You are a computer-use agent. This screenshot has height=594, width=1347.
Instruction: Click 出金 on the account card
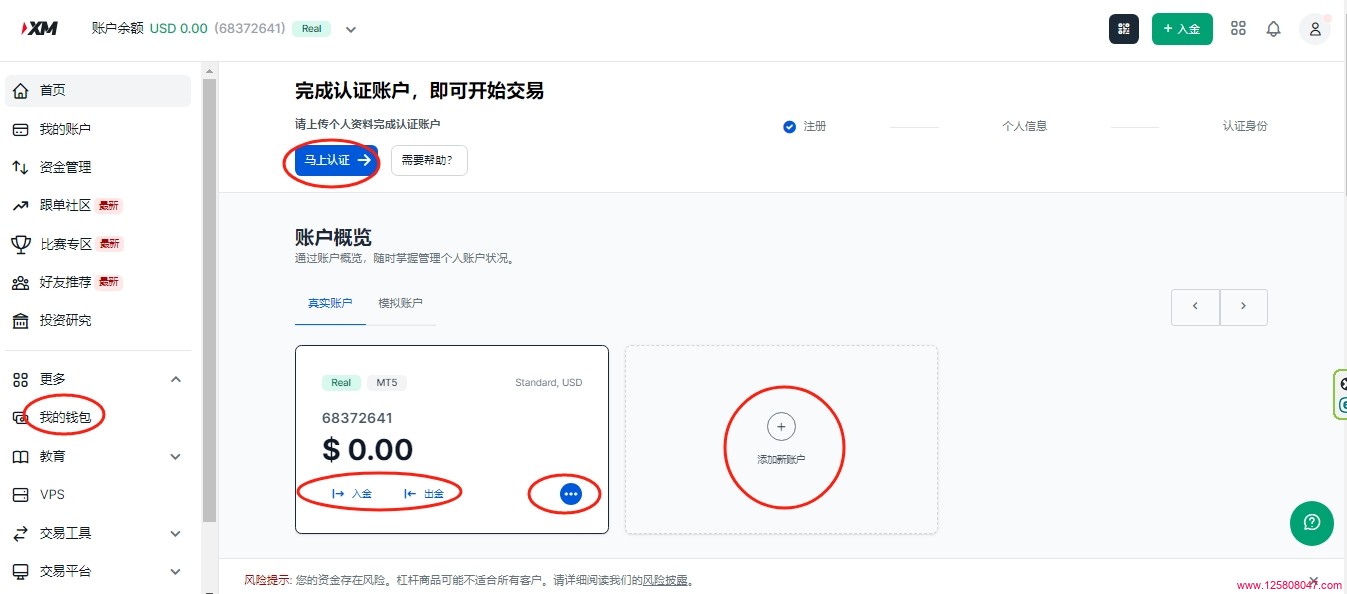tap(423, 494)
